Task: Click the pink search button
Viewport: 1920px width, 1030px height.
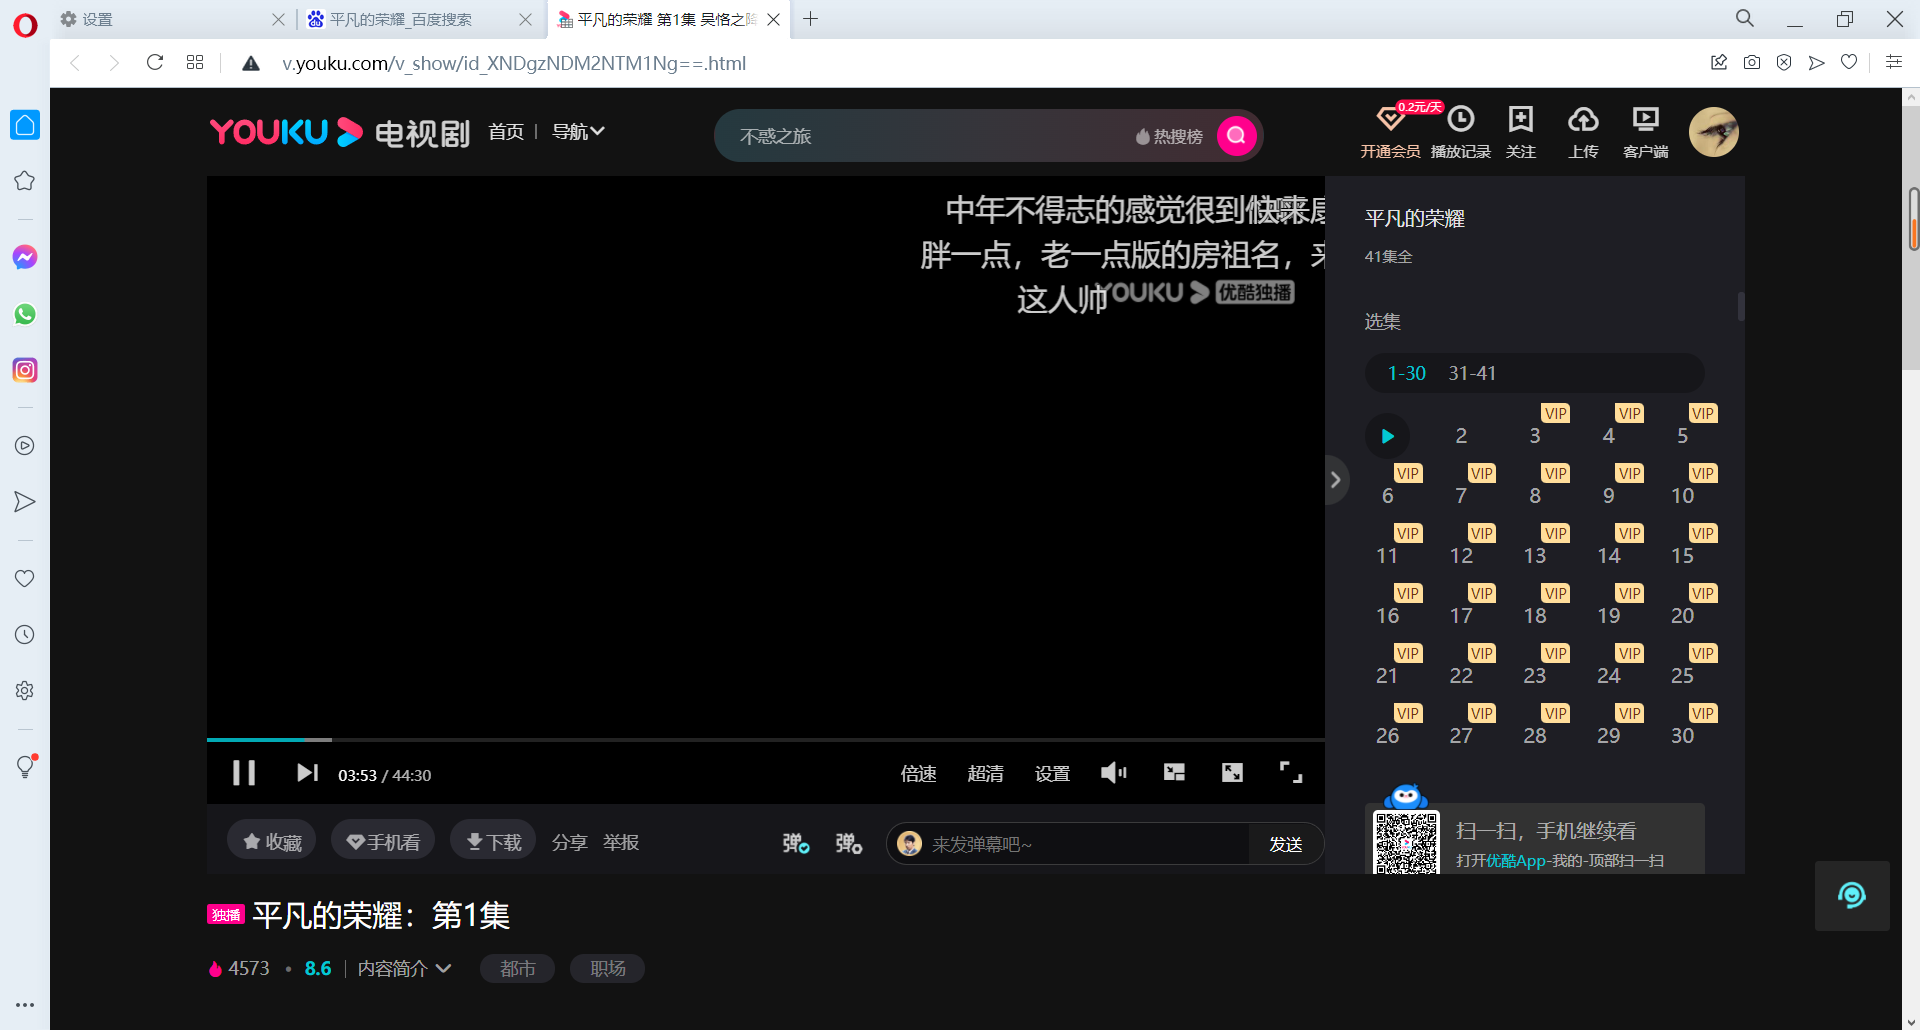Action: (x=1236, y=136)
